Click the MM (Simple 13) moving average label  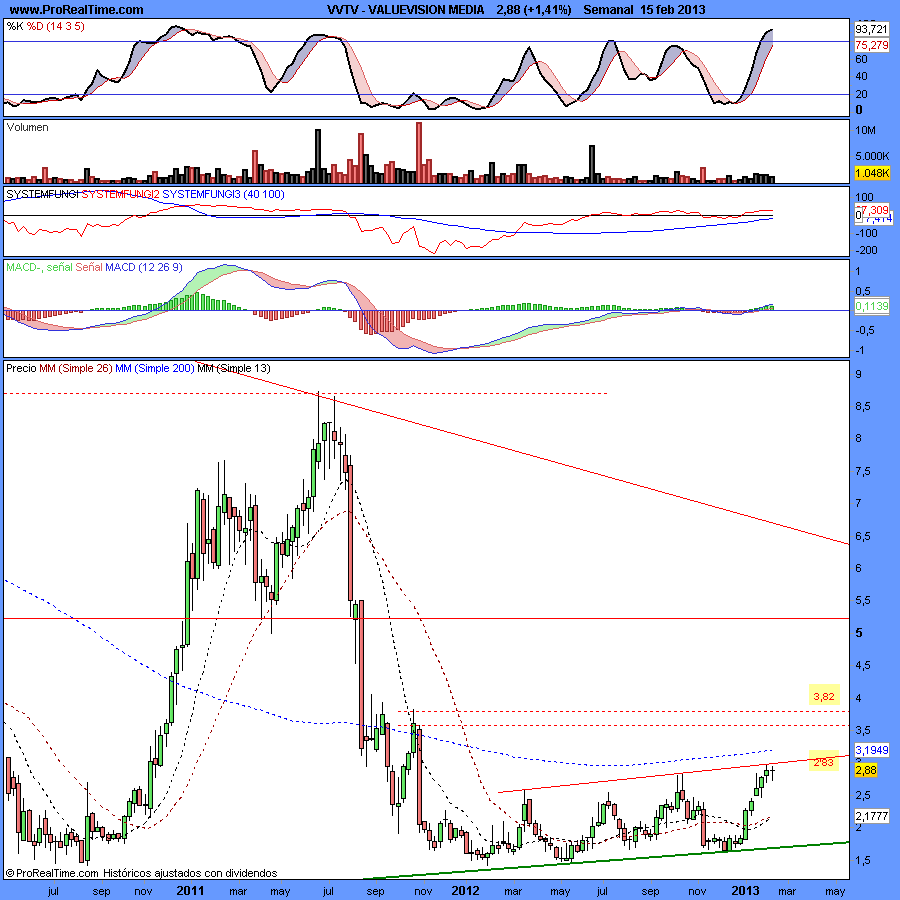[x=234, y=368]
